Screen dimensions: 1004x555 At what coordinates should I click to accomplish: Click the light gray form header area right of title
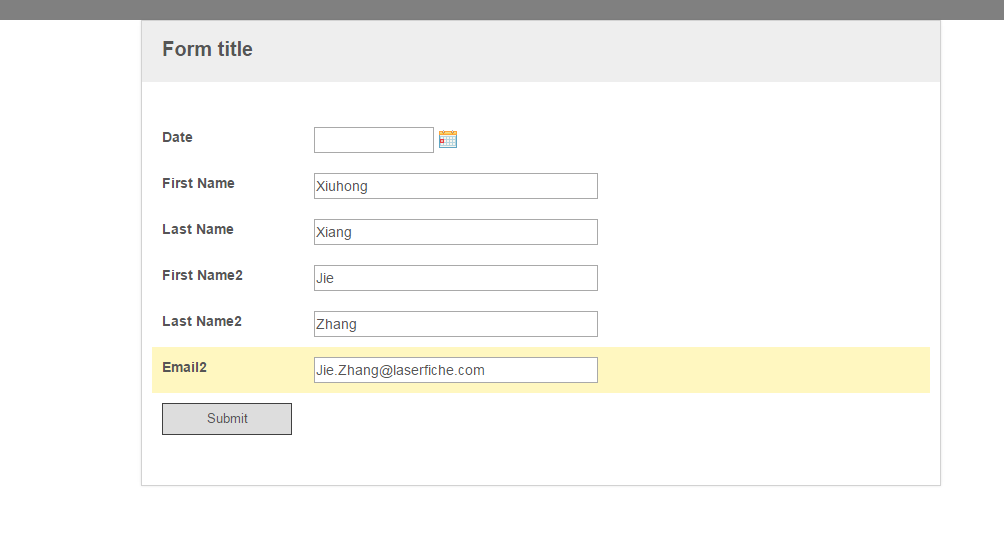click(x=595, y=51)
